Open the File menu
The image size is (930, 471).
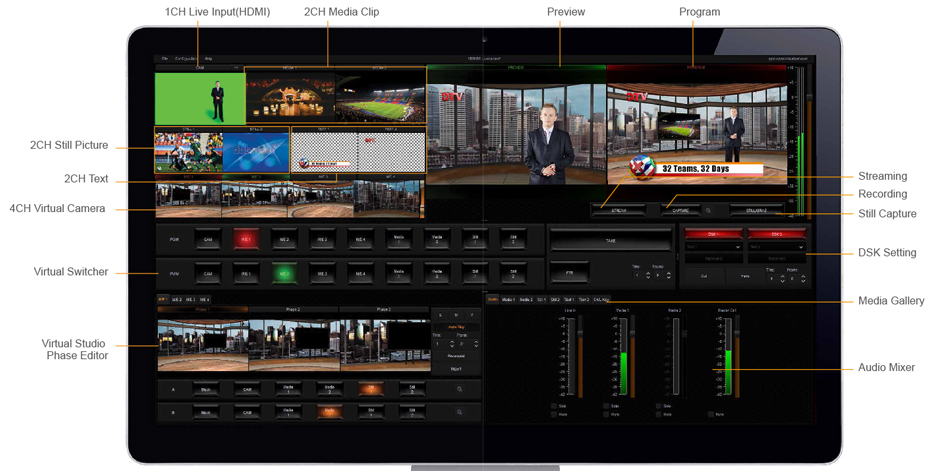click(165, 59)
